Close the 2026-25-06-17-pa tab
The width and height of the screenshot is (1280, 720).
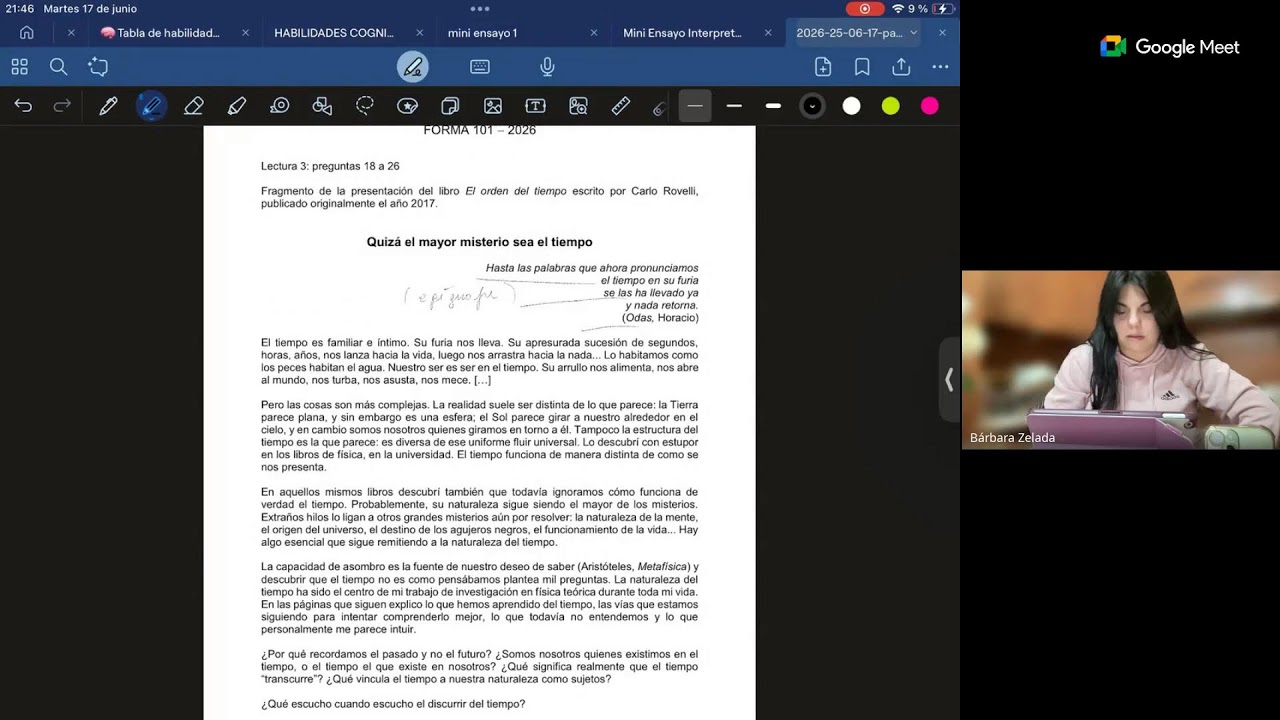(941, 33)
